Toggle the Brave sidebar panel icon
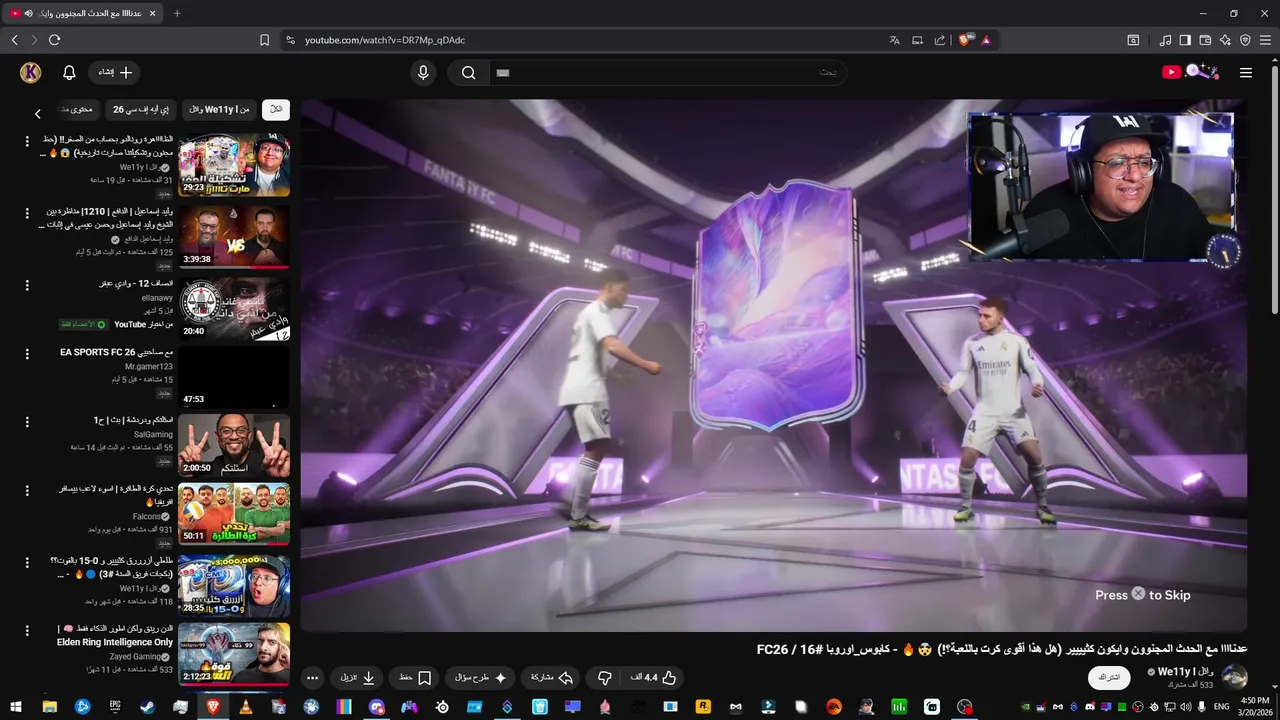Image resolution: width=1280 pixels, height=720 pixels. click(x=1185, y=40)
